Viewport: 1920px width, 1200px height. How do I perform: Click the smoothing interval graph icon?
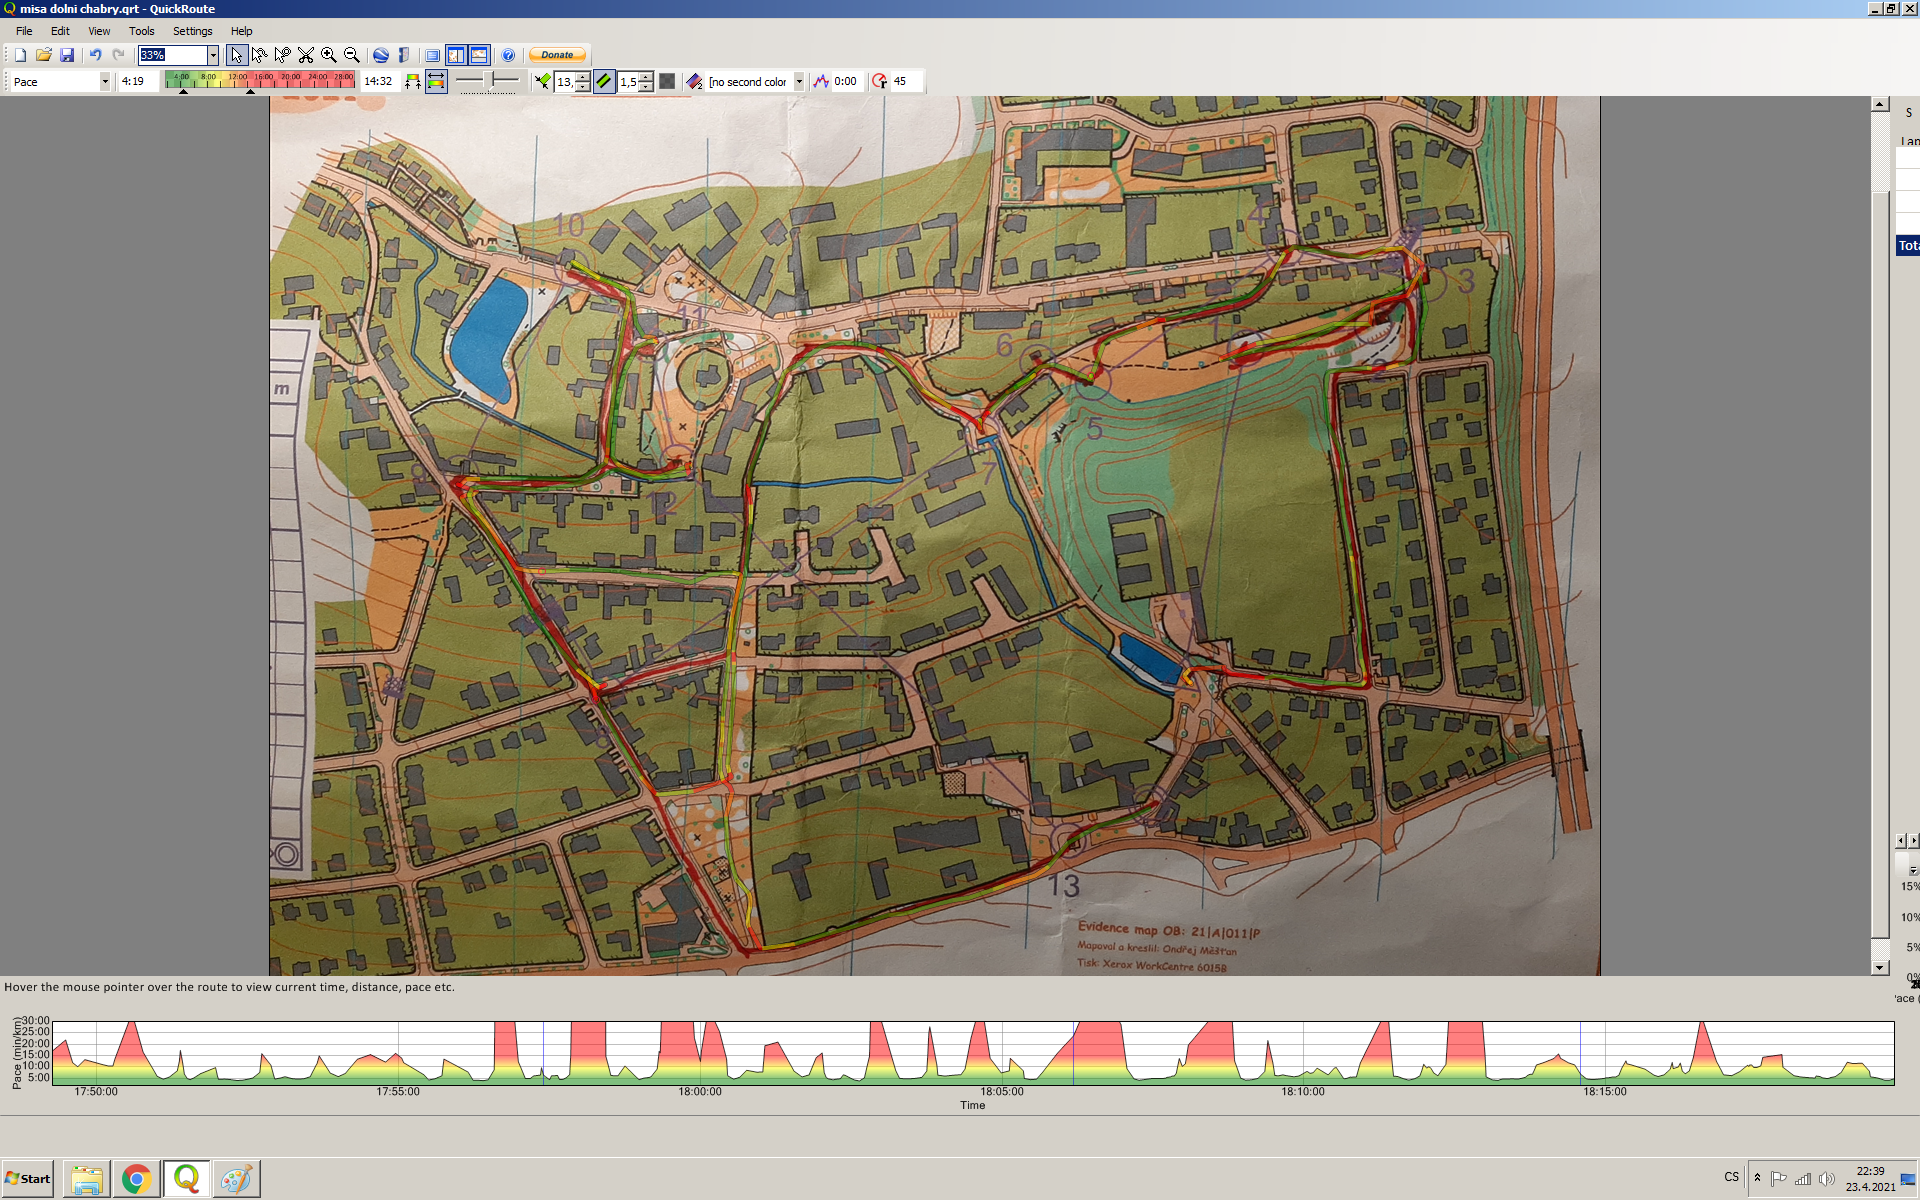coord(821,82)
